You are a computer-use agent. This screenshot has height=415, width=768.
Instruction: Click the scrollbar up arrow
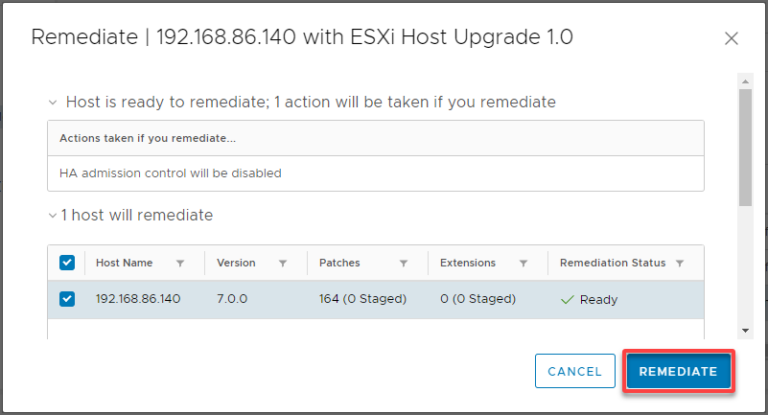pyautogui.click(x=745, y=79)
